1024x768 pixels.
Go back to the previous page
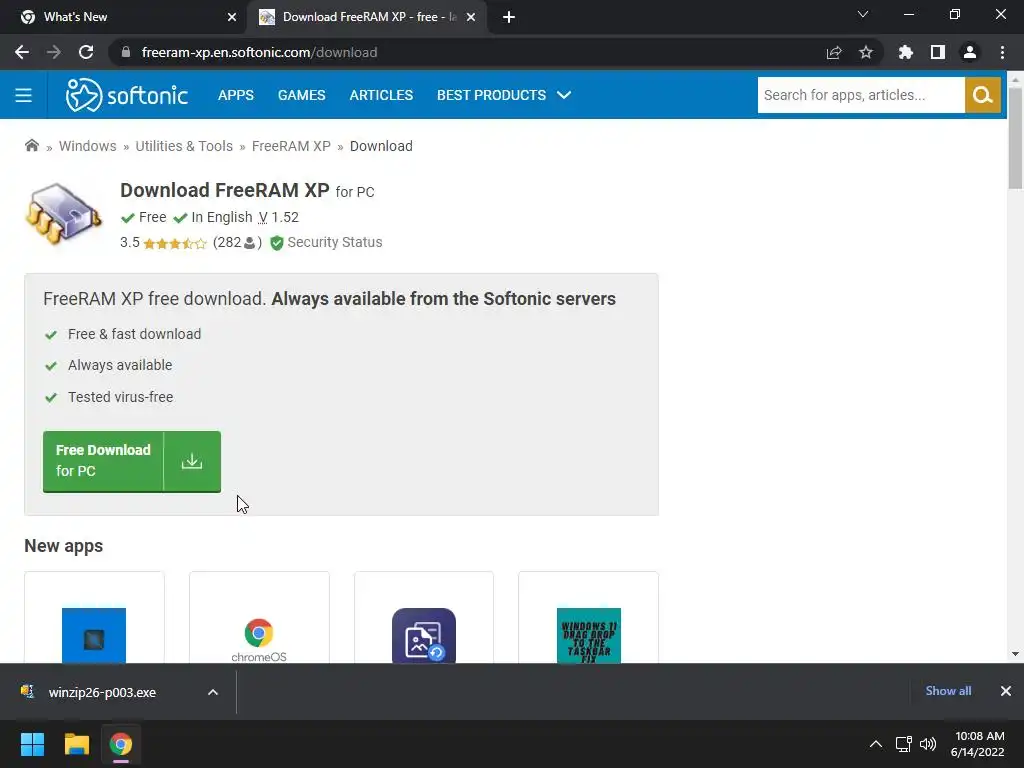(22, 52)
